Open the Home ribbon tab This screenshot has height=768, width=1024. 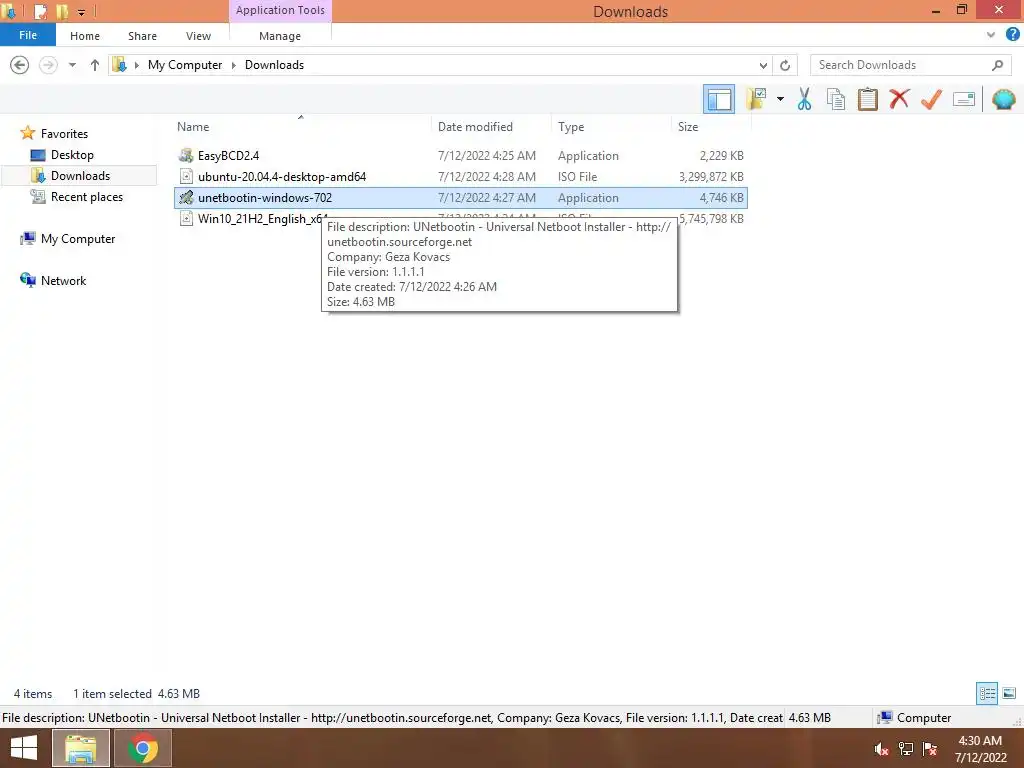(x=85, y=36)
